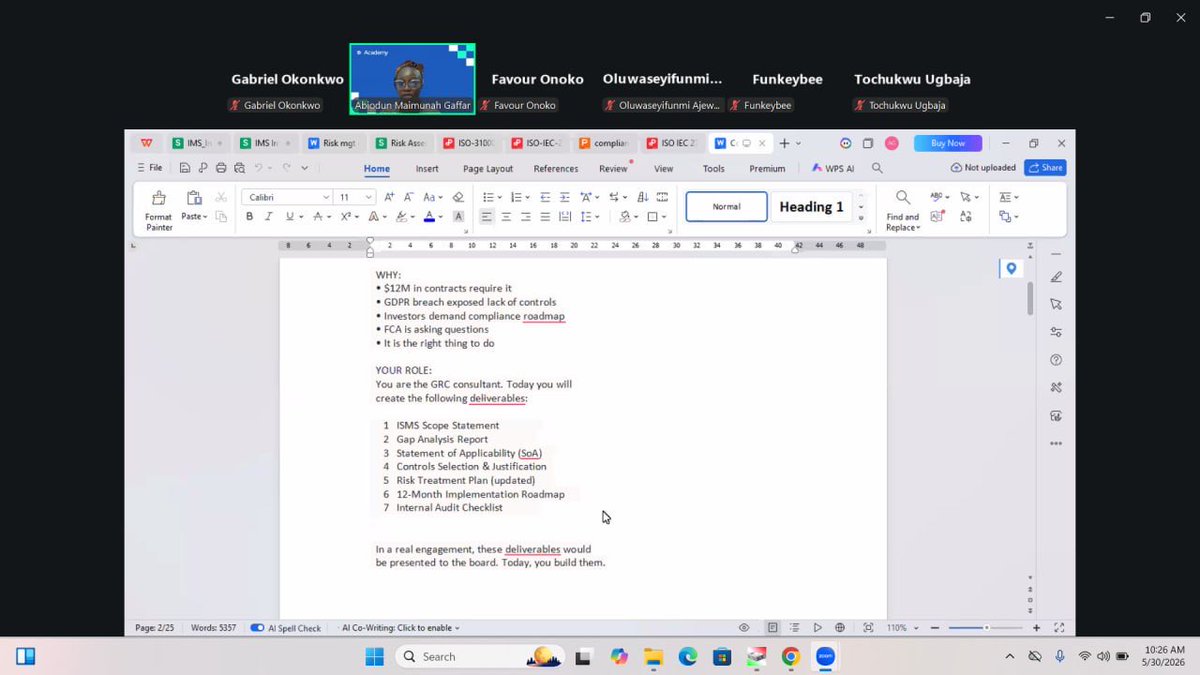
Task: Toggle the AI Spell Check switch
Action: (257, 628)
